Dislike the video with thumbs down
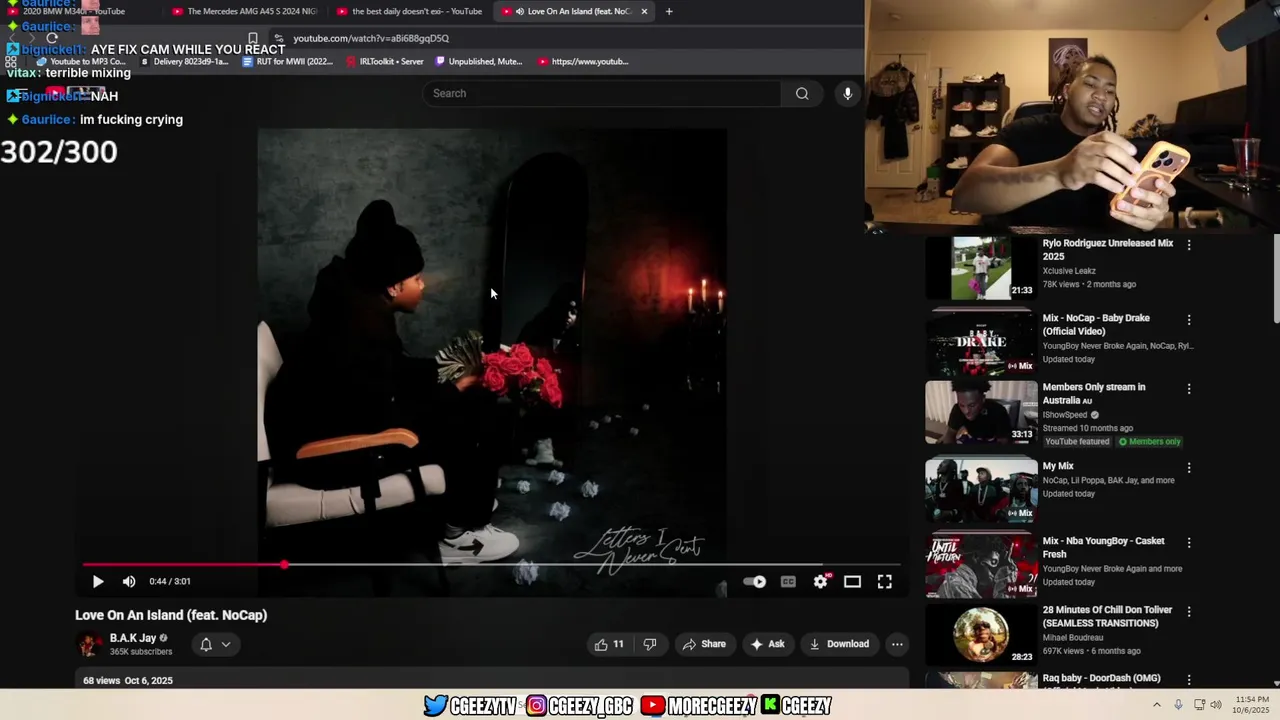The height and width of the screenshot is (720, 1280). point(650,644)
